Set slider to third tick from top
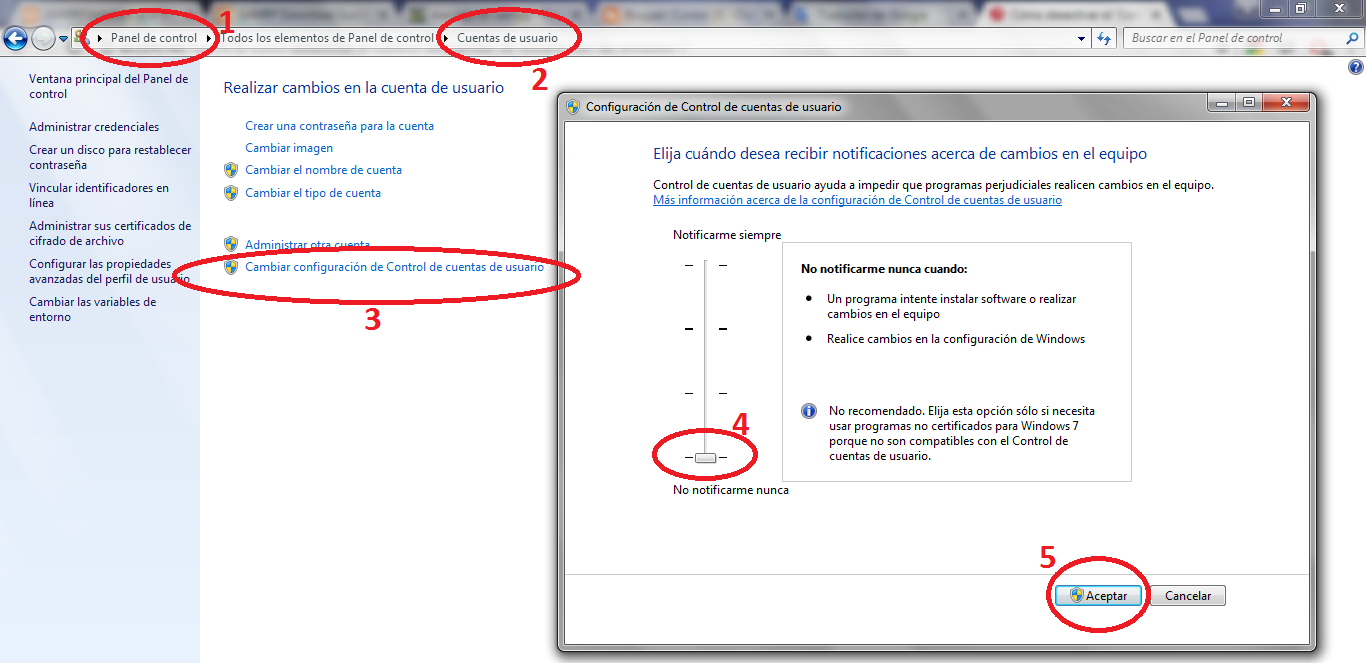Screen dimensions: 1366x663 (x=705, y=393)
